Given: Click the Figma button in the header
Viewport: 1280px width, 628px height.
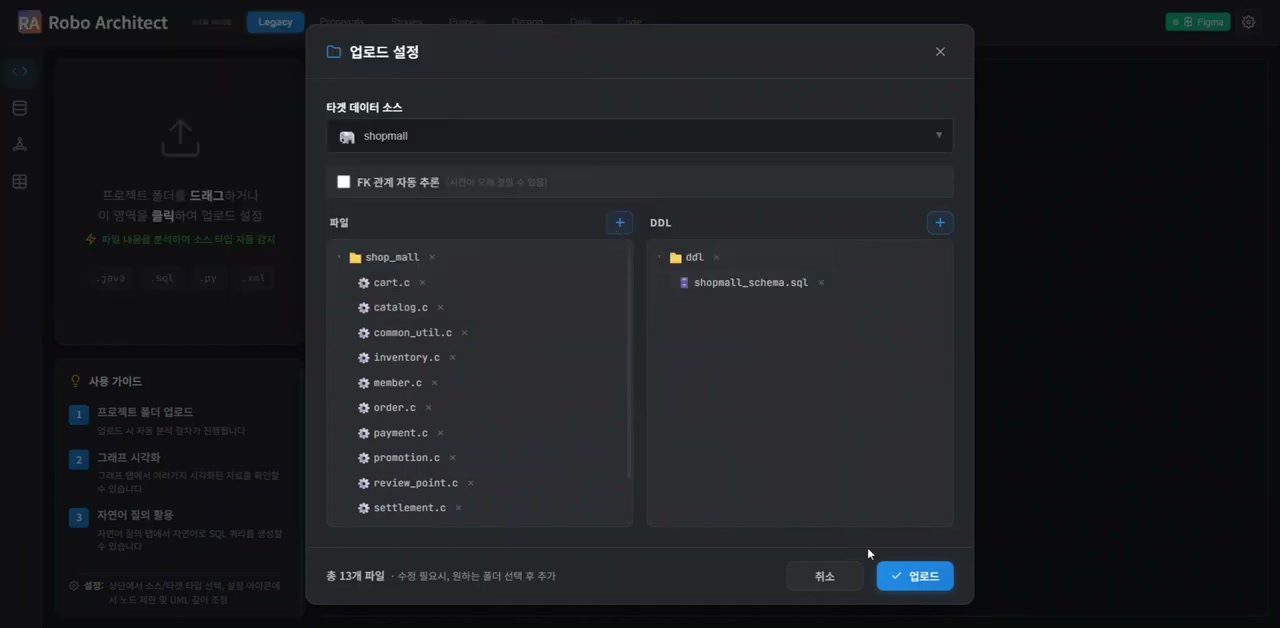Looking at the screenshot, I should [1198, 22].
